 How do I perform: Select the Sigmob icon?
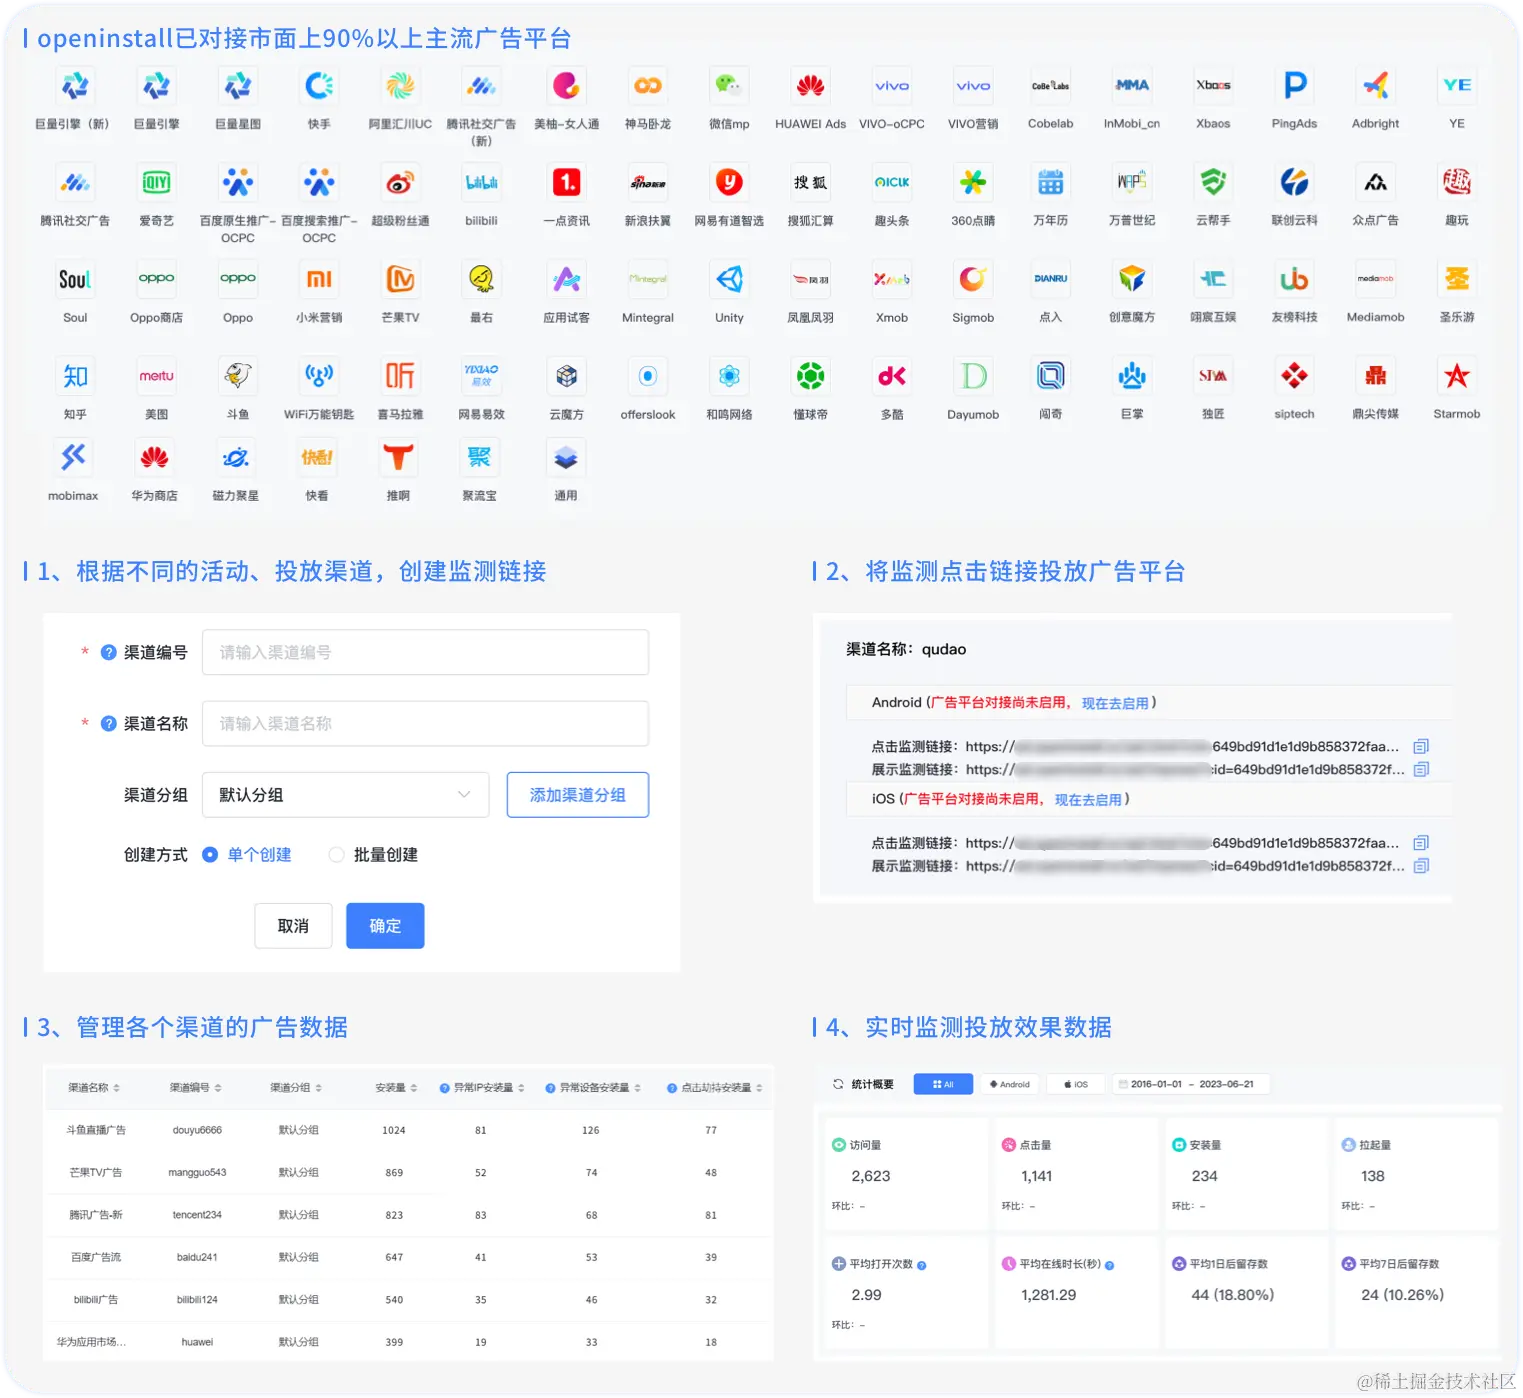(973, 280)
